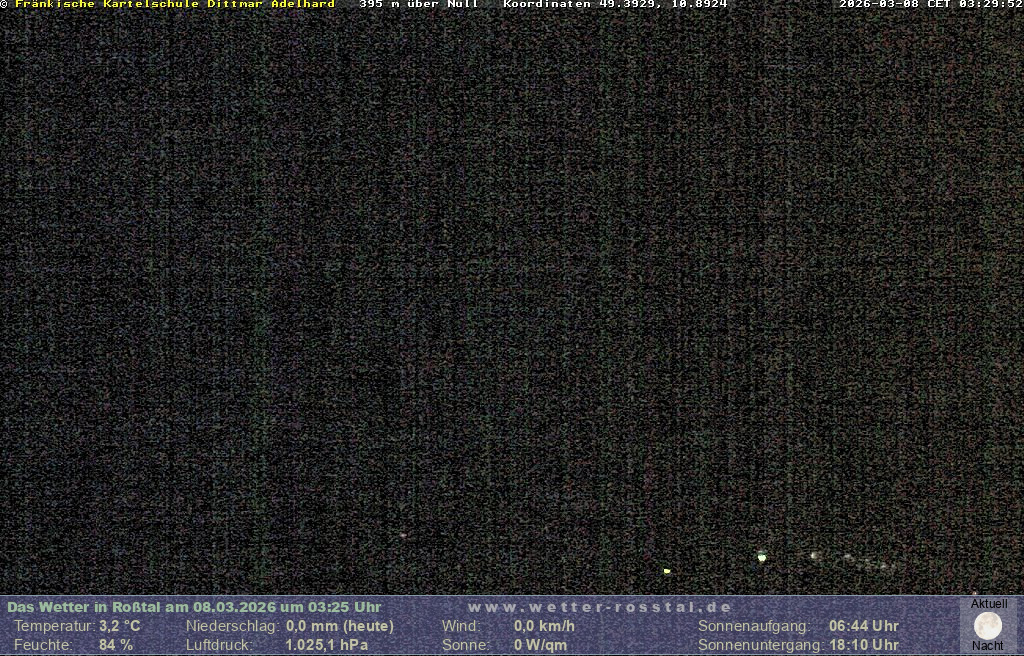Click the Niederschlag 0,0 mm (heute) value
The width and height of the screenshot is (1024, 656).
tap(339, 626)
